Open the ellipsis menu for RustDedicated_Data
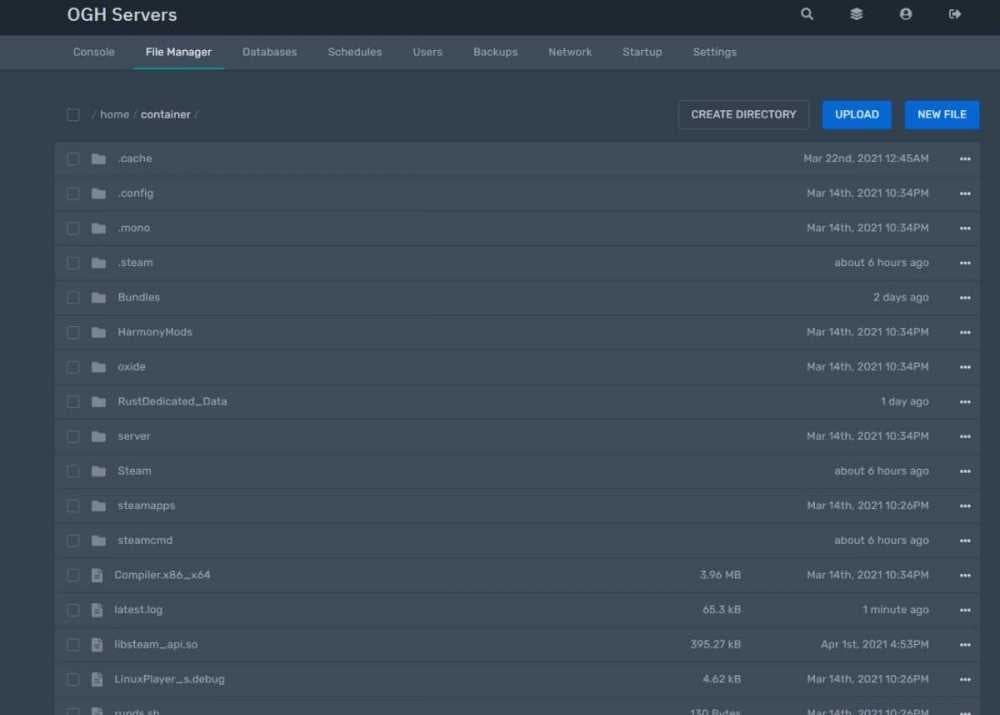Viewport: 1000px width, 715px height. (x=964, y=402)
